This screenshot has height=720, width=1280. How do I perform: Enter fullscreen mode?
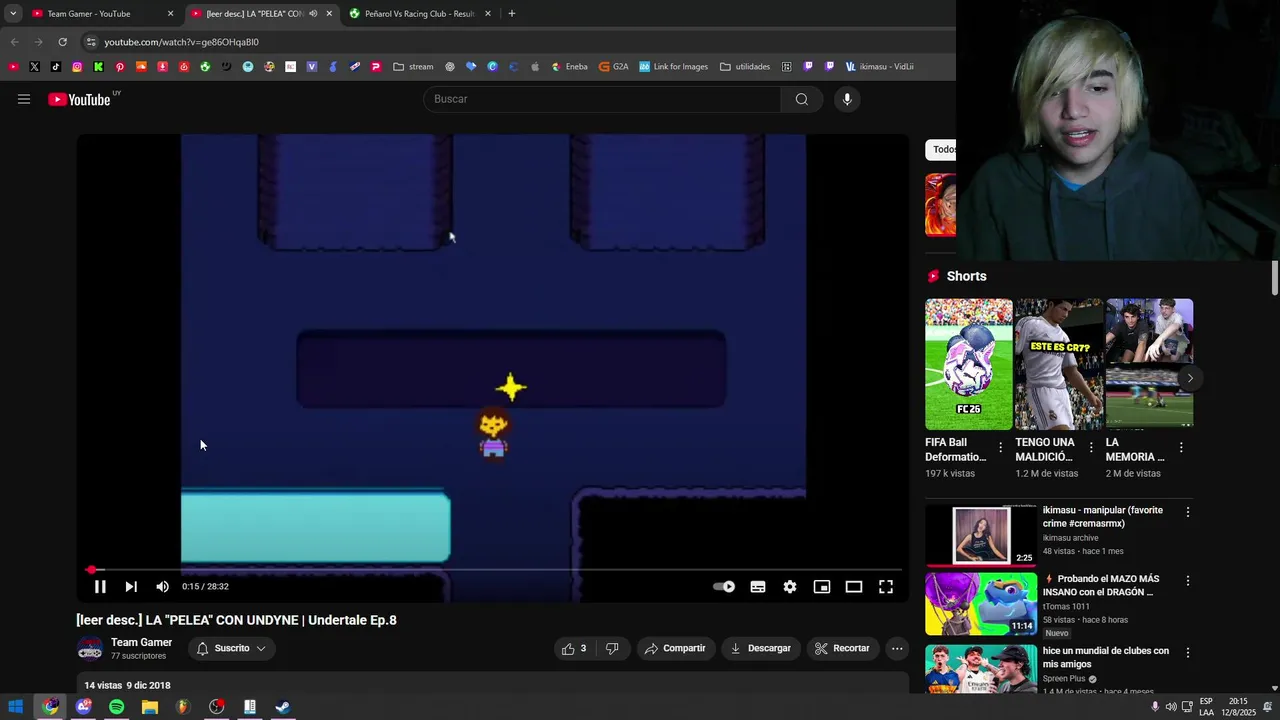pos(886,587)
